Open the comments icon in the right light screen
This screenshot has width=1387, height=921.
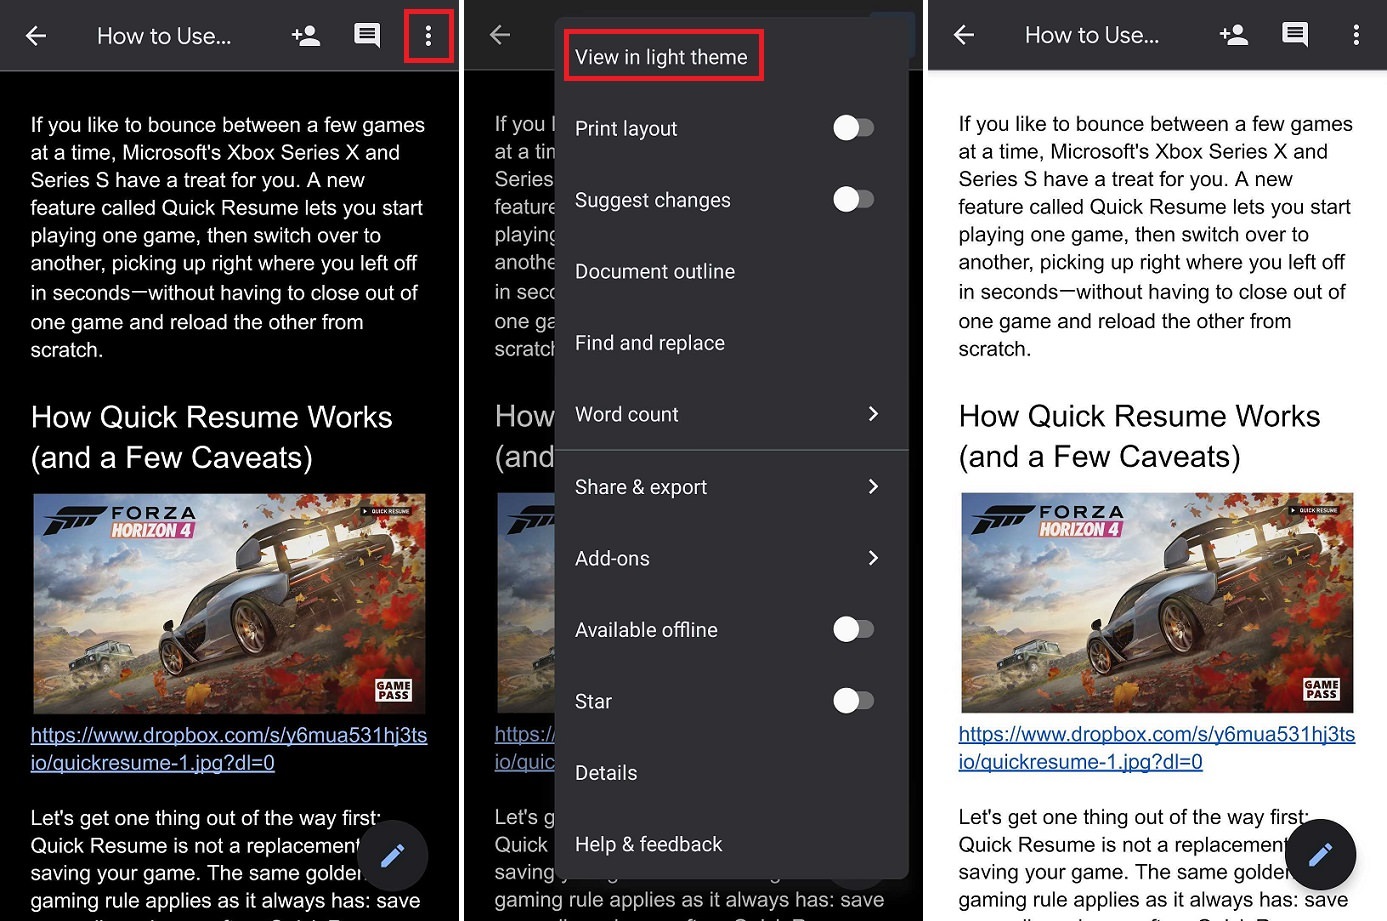1295,35
